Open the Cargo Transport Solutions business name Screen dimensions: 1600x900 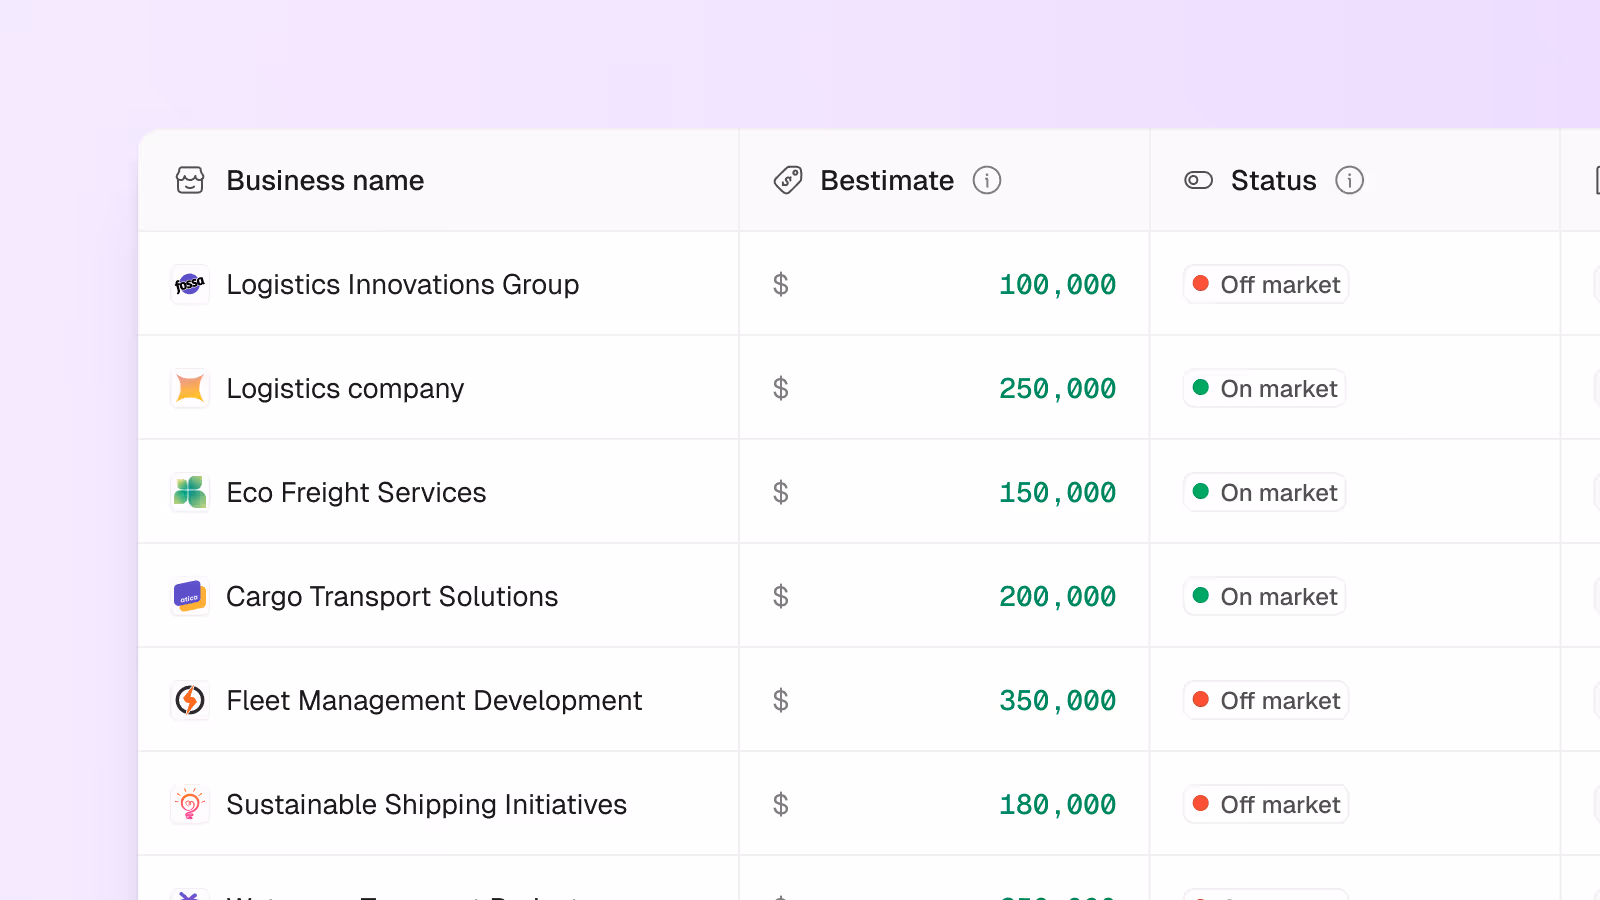tap(392, 597)
